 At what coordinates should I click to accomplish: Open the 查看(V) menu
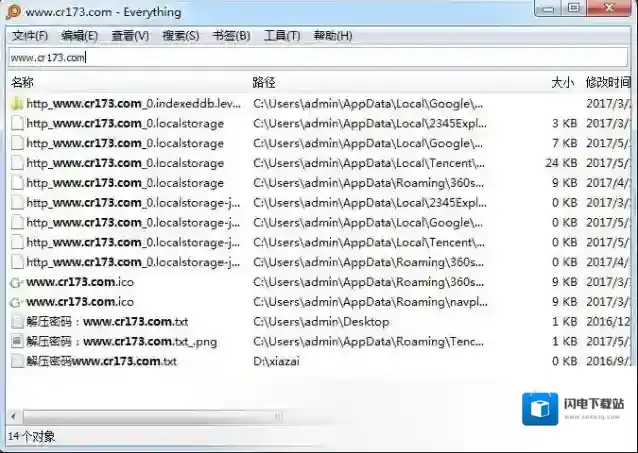point(130,36)
